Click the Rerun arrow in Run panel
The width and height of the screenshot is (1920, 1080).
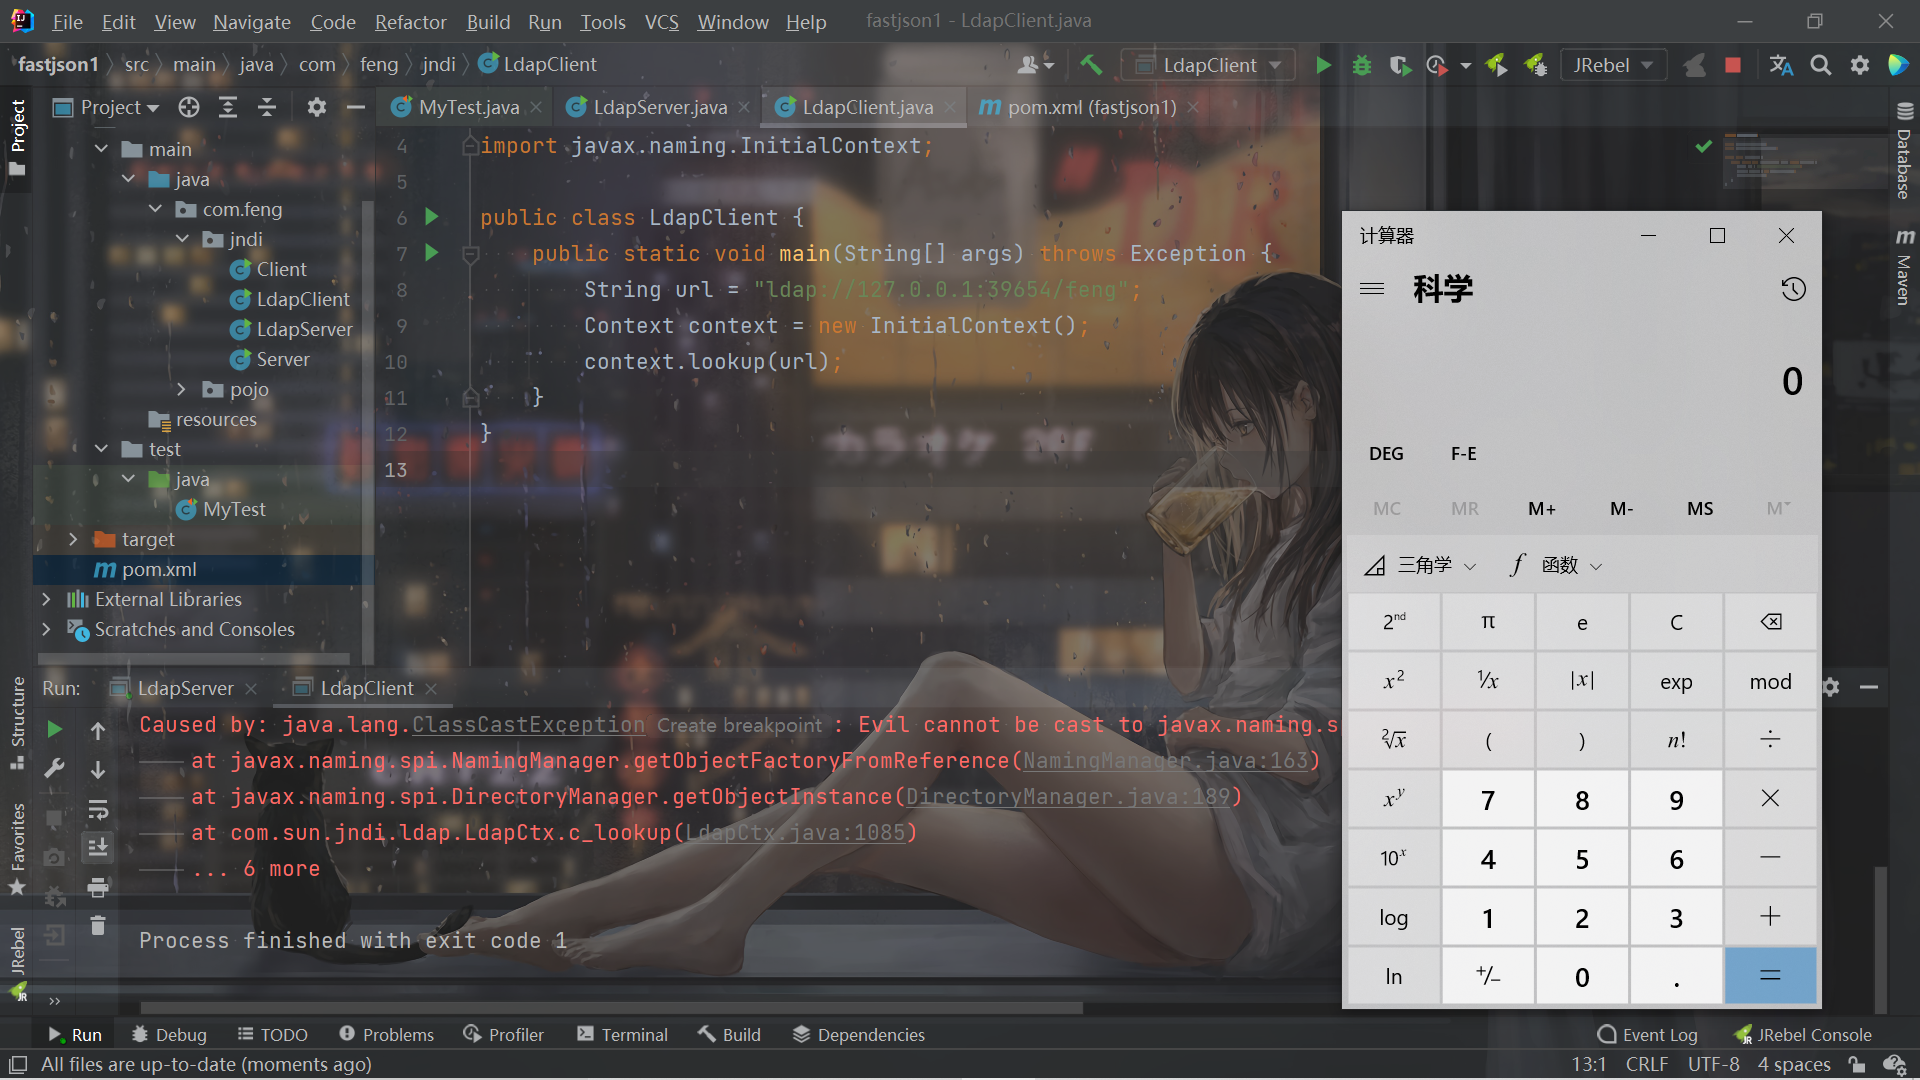[x=55, y=730]
